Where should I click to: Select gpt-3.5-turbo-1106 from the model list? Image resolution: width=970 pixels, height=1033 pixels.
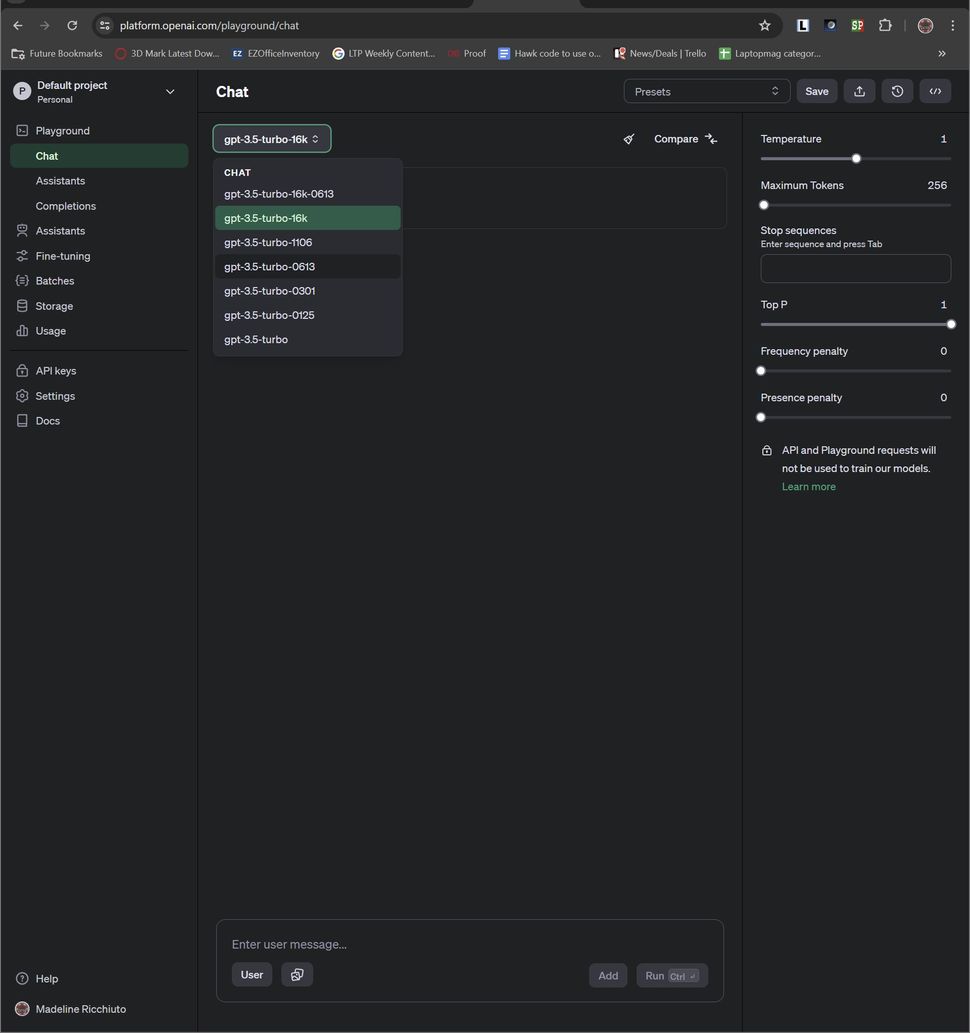point(268,242)
